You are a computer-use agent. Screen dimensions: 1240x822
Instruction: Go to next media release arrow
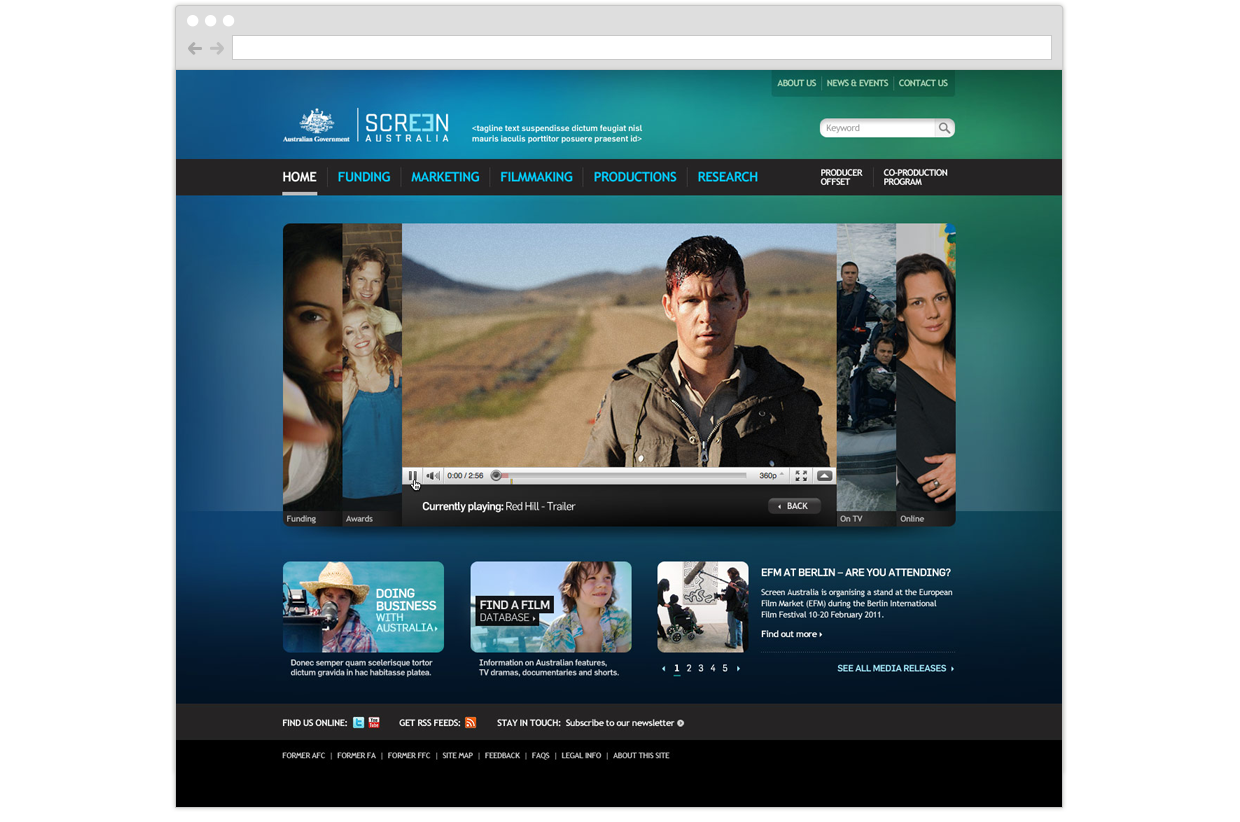(738, 668)
